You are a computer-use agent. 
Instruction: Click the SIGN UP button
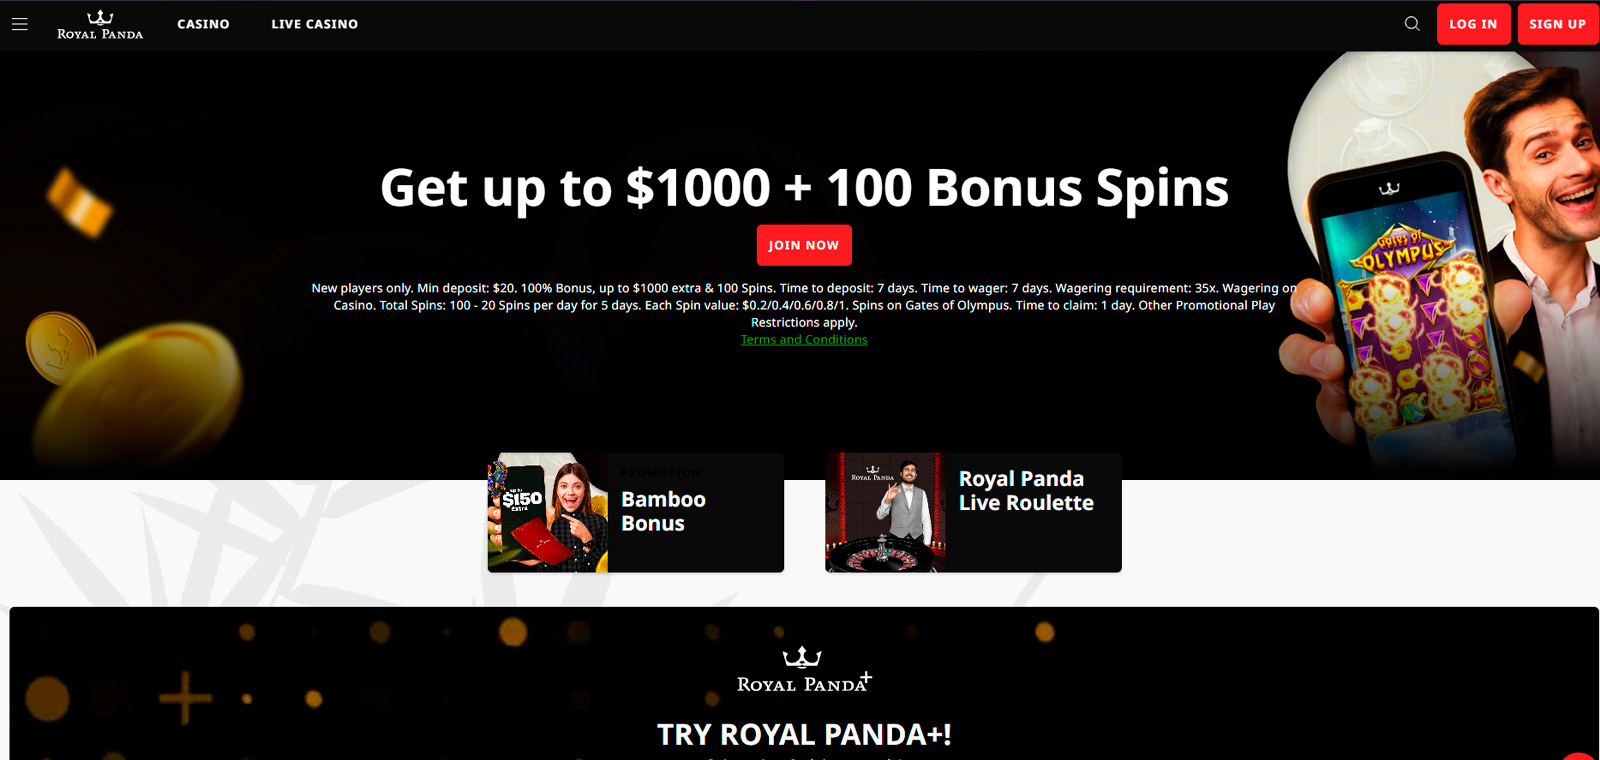click(1557, 24)
